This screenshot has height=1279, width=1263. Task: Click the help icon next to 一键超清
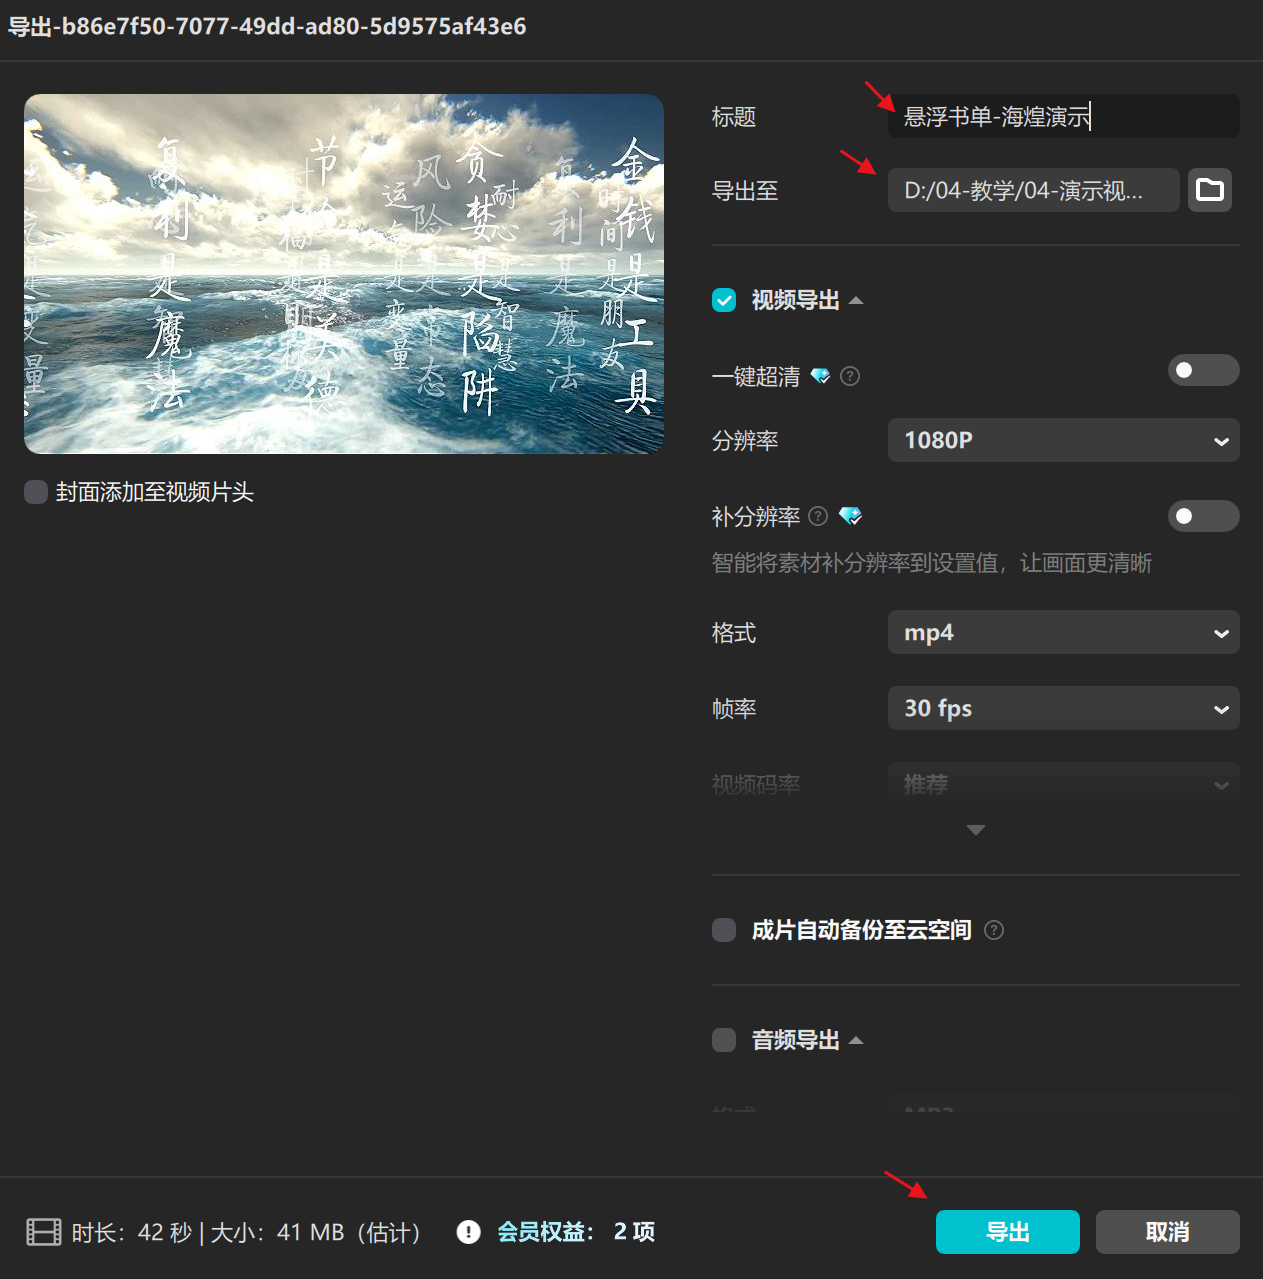coord(851,375)
